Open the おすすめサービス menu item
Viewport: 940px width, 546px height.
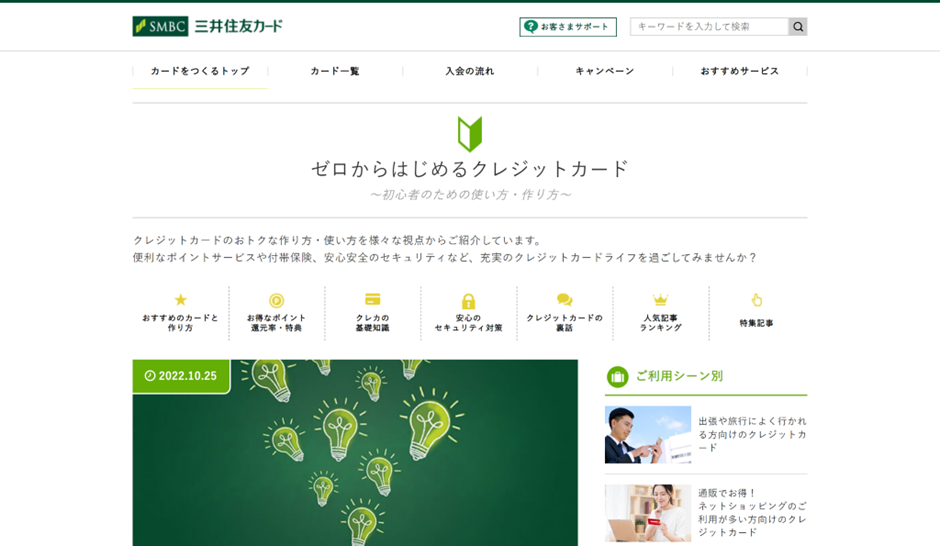click(x=739, y=71)
